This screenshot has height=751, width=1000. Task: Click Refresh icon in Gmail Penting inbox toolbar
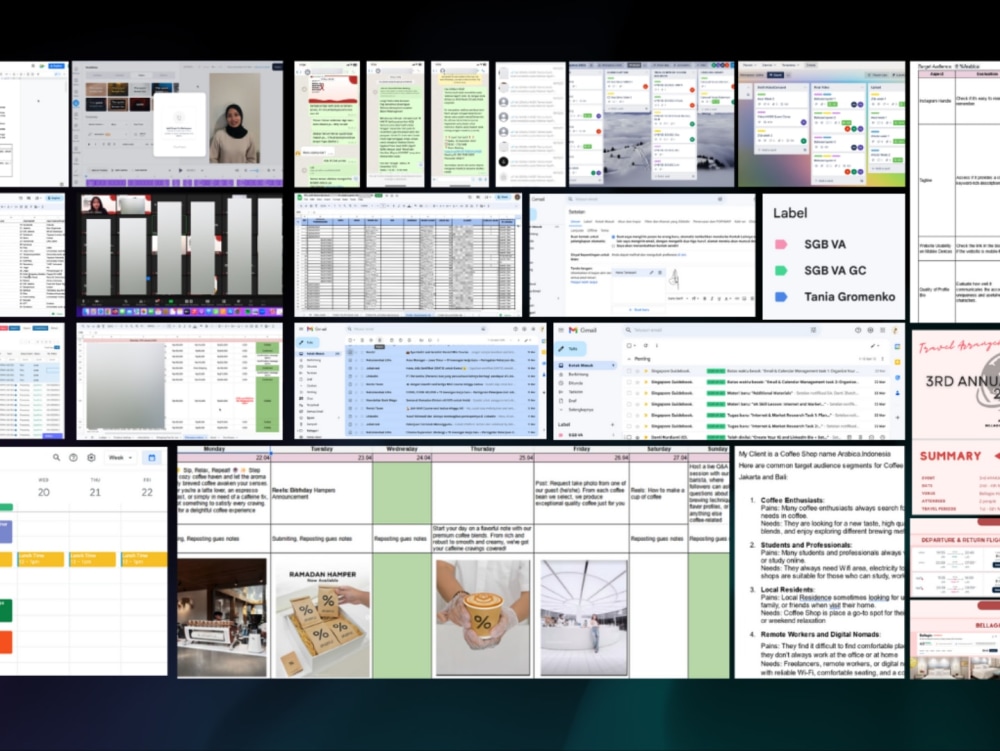[645, 346]
